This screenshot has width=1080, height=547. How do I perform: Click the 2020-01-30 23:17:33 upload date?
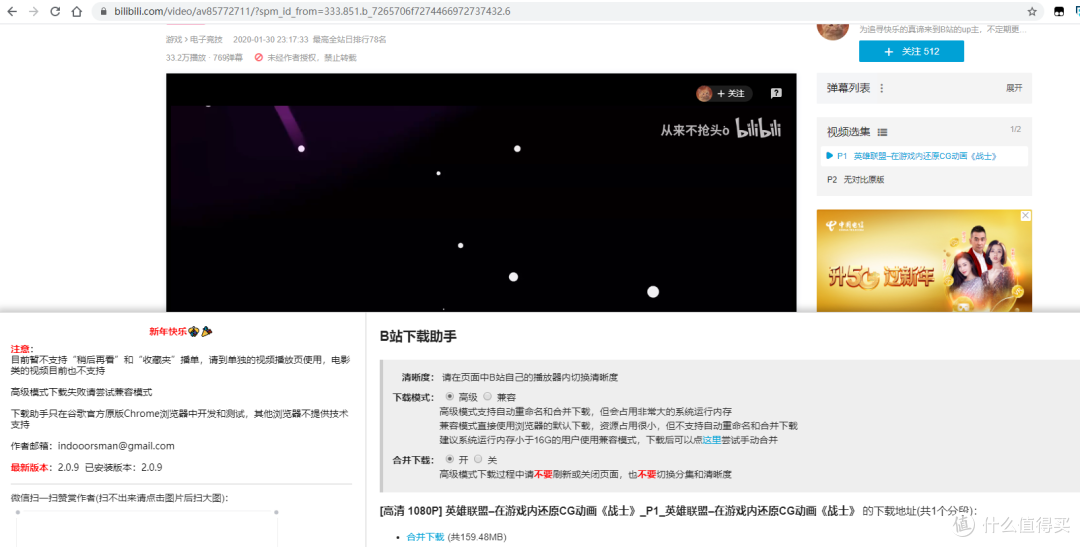click(x=271, y=40)
